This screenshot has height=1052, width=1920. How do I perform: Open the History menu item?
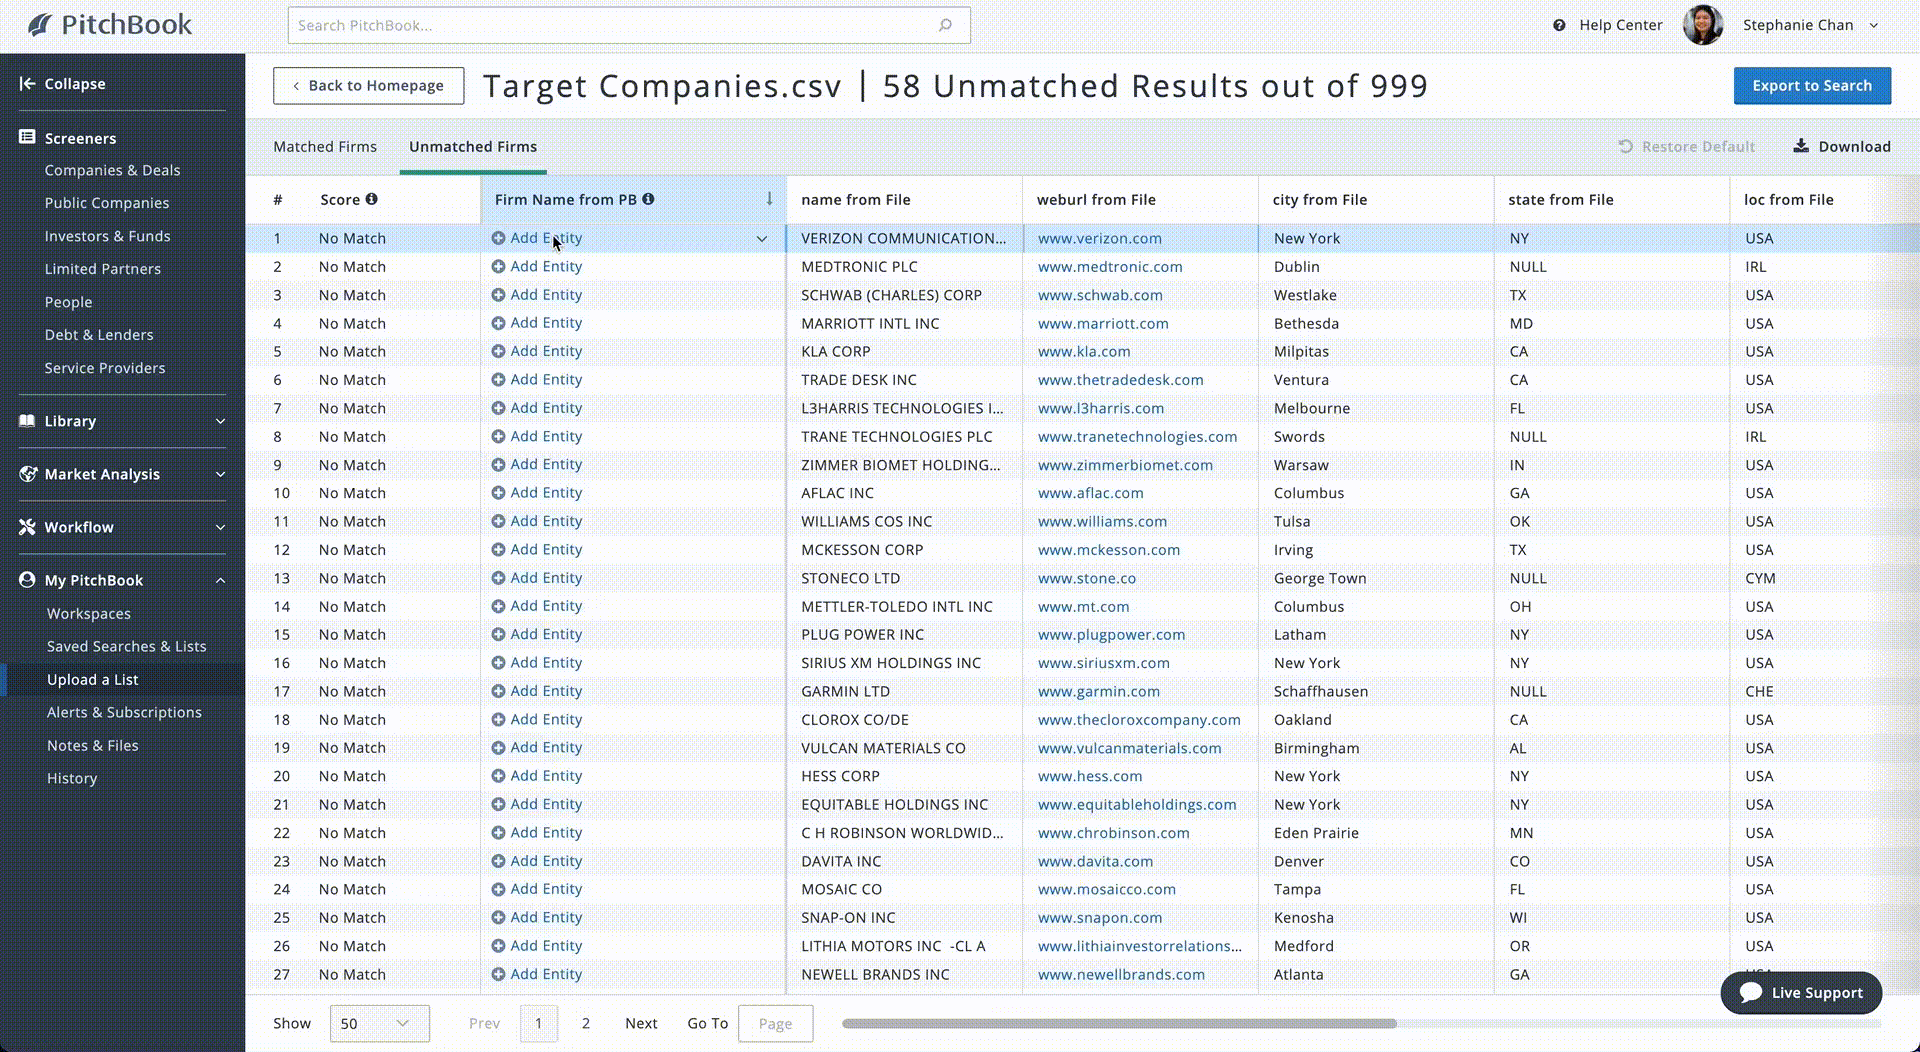coord(72,778)
